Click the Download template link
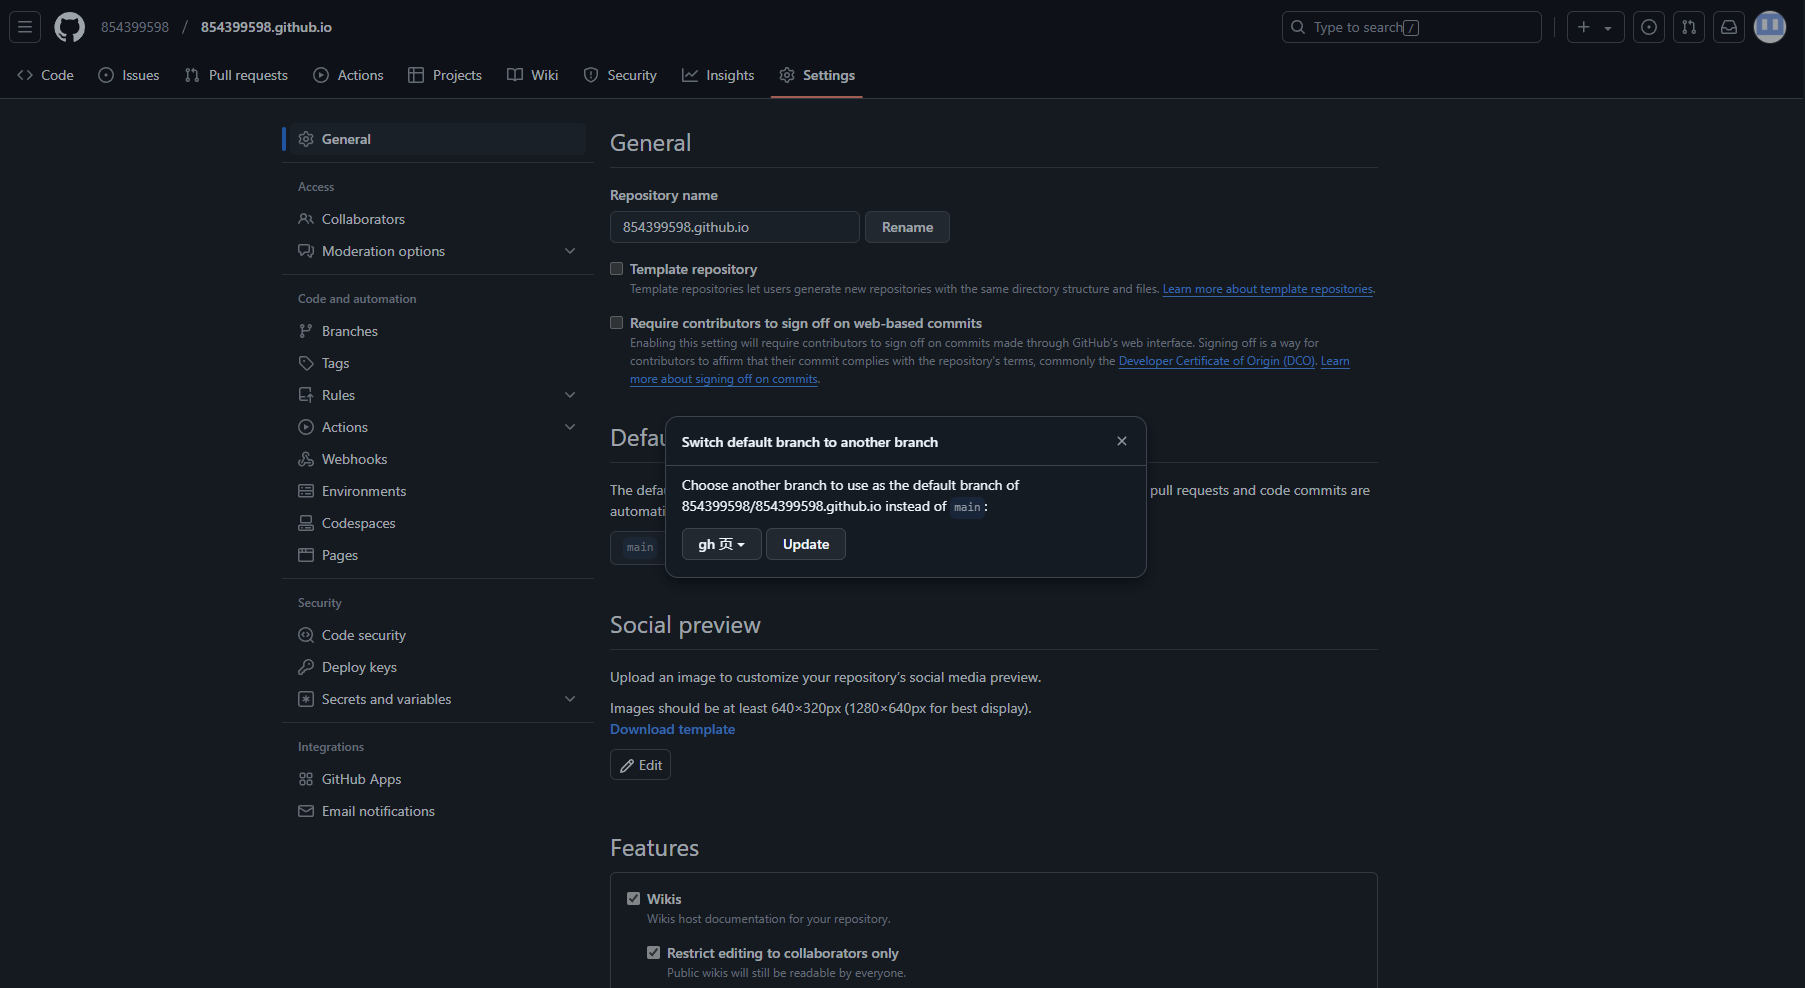Viewport: 1805px width, 988px height. (672, 729)
